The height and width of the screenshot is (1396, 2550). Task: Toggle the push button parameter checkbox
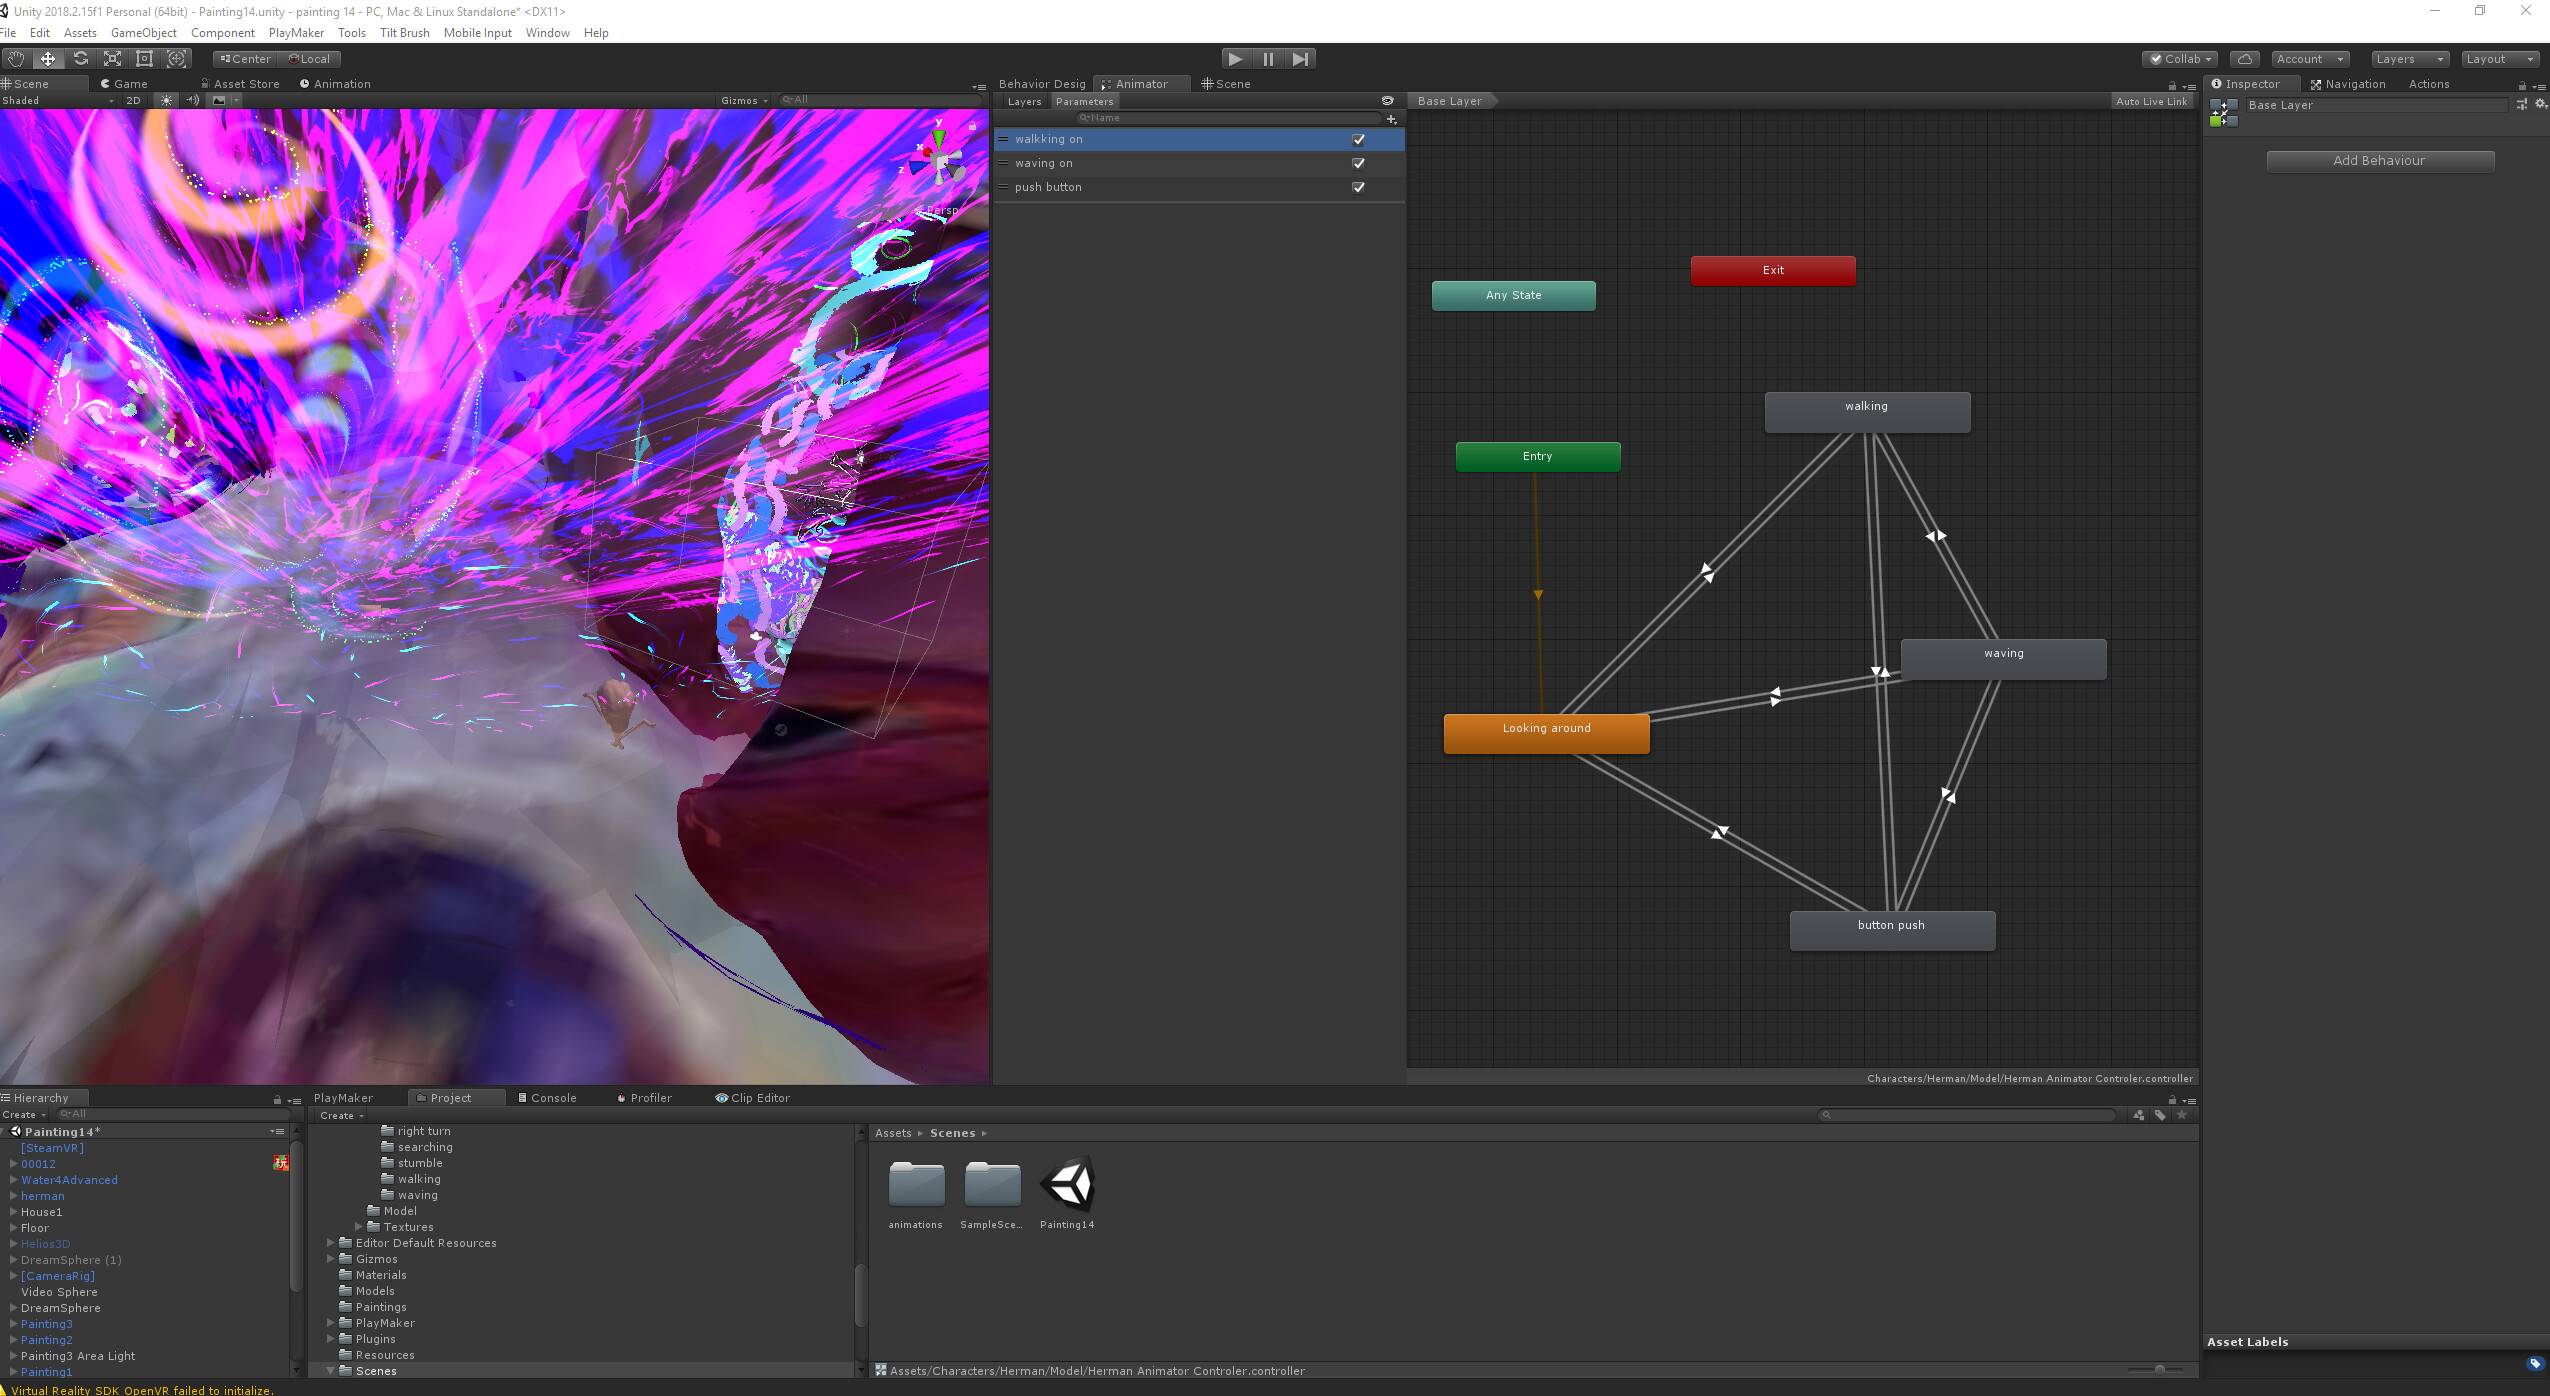pos(1358,187)
